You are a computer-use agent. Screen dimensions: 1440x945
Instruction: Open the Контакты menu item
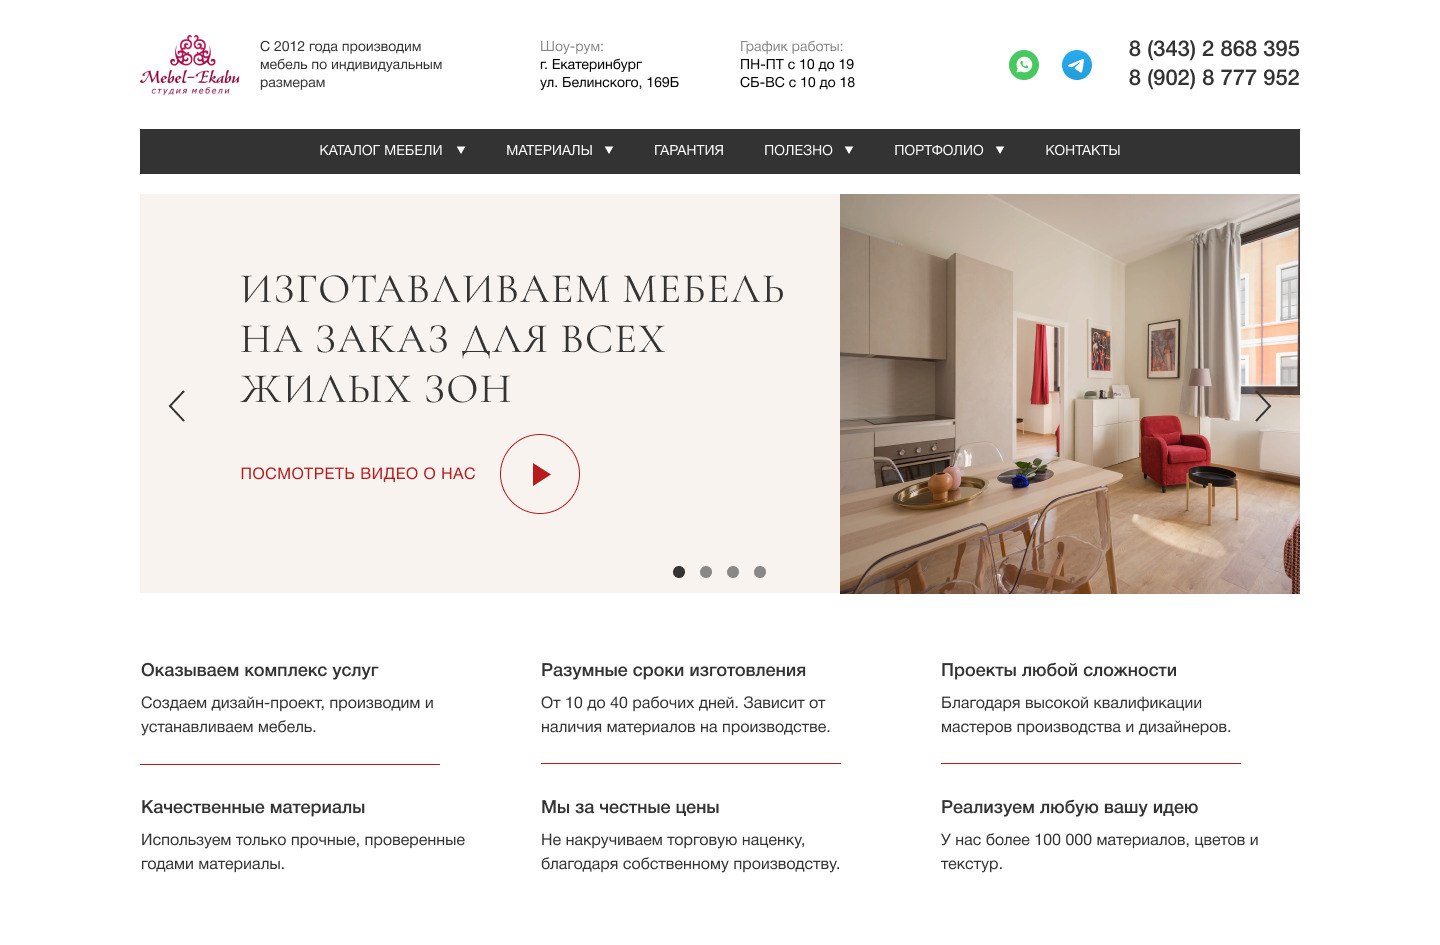tap(1083, 150)
